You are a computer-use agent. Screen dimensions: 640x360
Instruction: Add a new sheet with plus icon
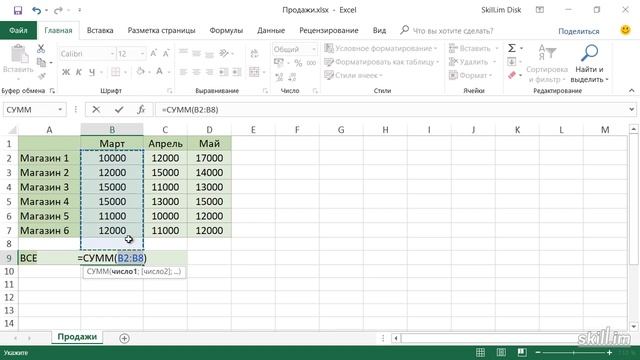[124, 338]
